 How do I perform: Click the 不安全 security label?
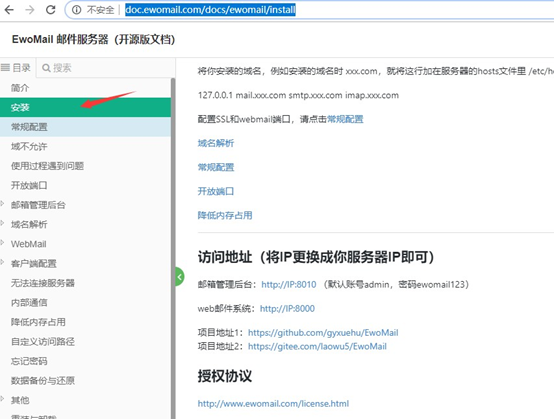click(100, 10)
